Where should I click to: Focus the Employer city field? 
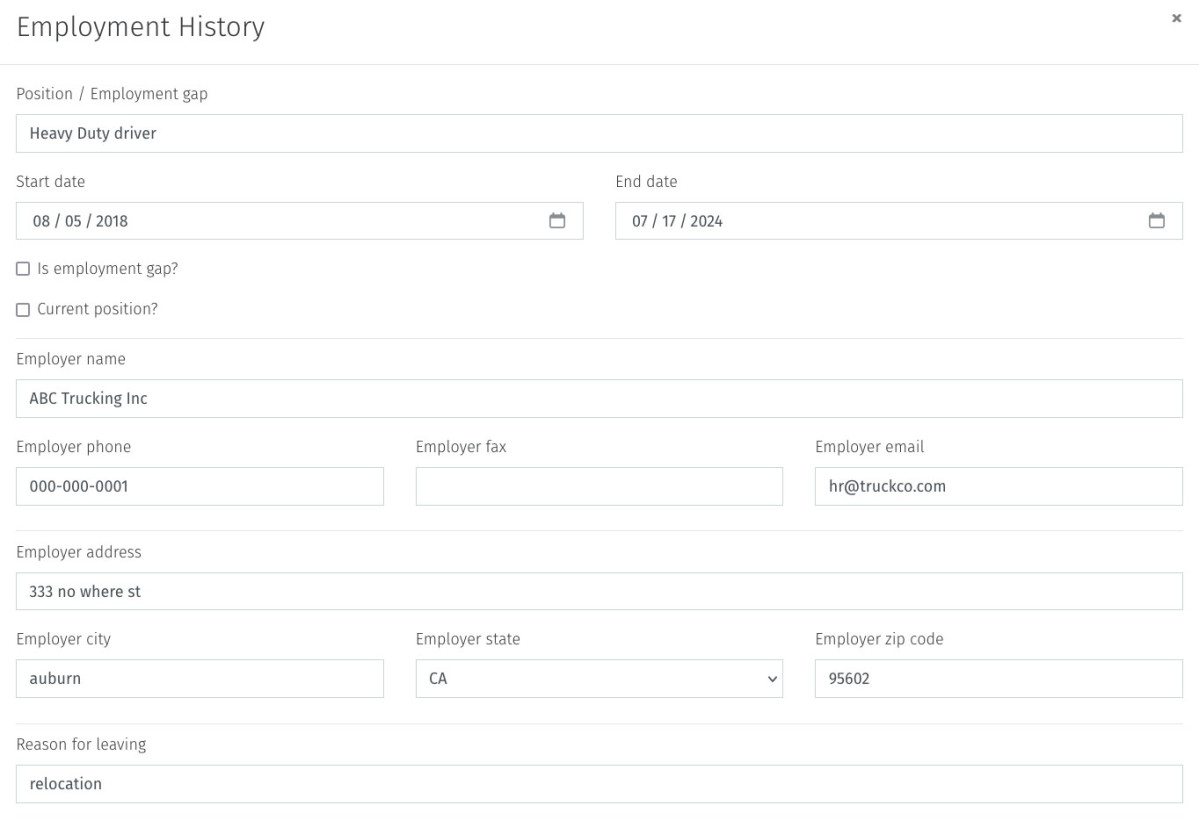[x=200, y=678]
